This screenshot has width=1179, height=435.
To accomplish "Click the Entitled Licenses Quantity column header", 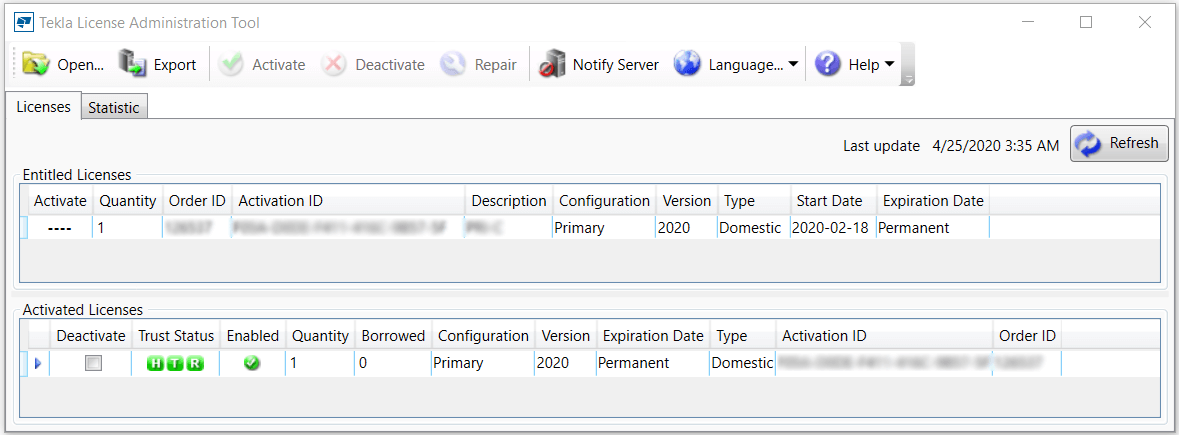I will point(128,201).
